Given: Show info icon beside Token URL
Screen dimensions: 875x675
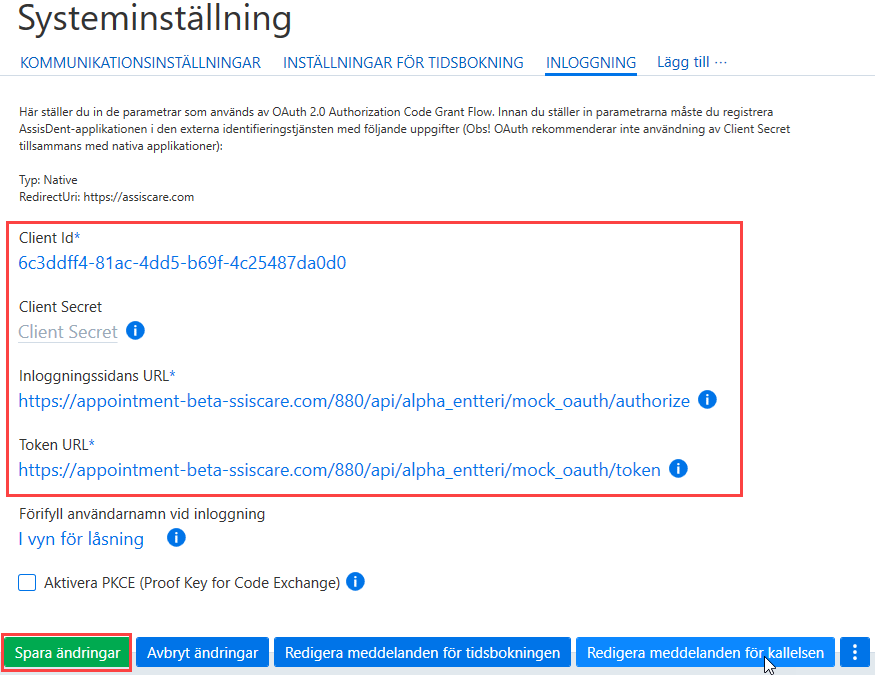Looking at the screenshot, I should click(x=678, y=469).
